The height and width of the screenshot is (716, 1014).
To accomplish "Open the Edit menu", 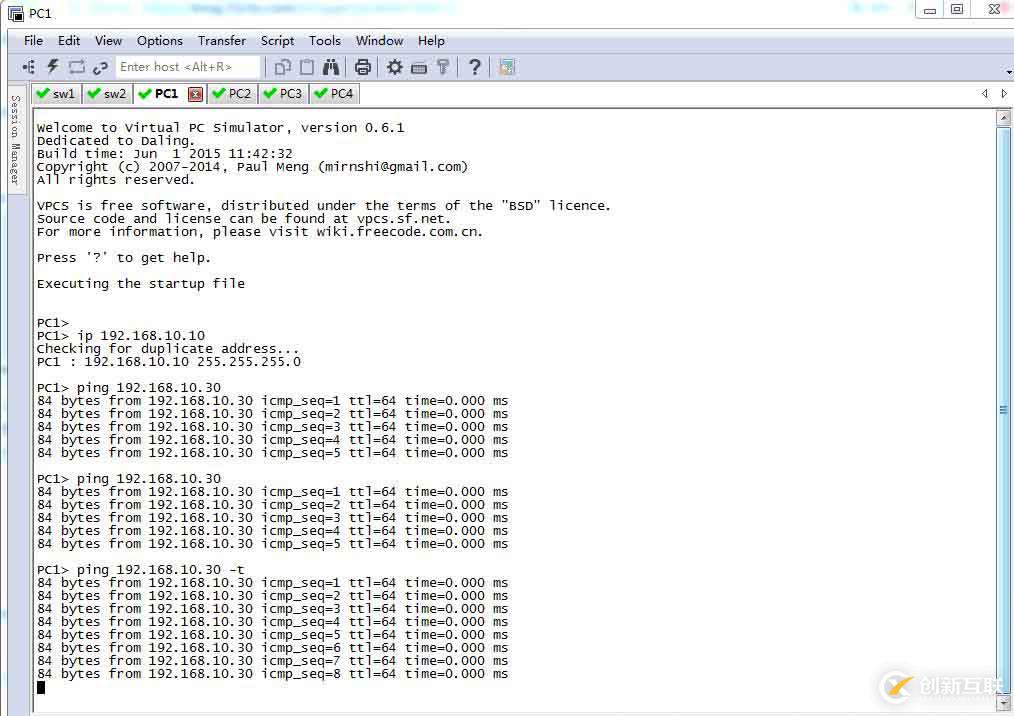I will pos(69,41).
